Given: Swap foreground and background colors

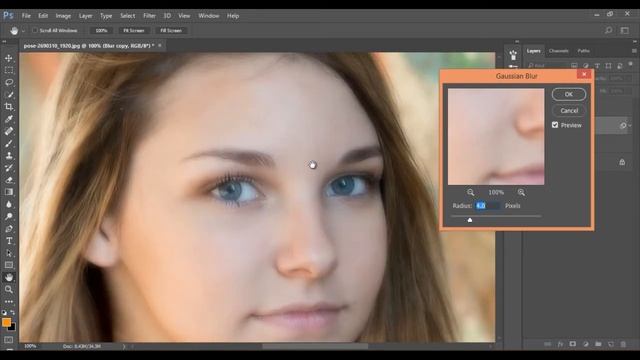Looking at the screenshot, I should click(x=13, y=312).
